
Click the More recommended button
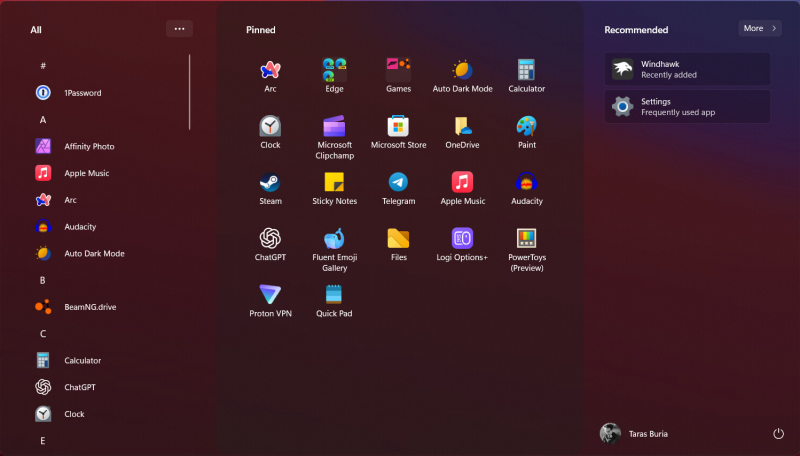click(760, 29)
